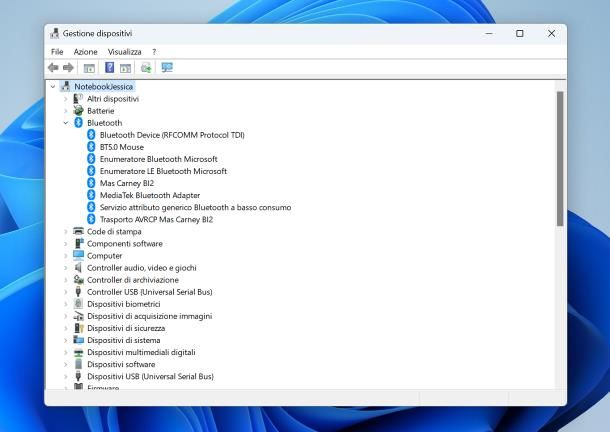
Task: Click the Update driver toolbar icon
Action: pyautogui.click(x=146, y=68)
